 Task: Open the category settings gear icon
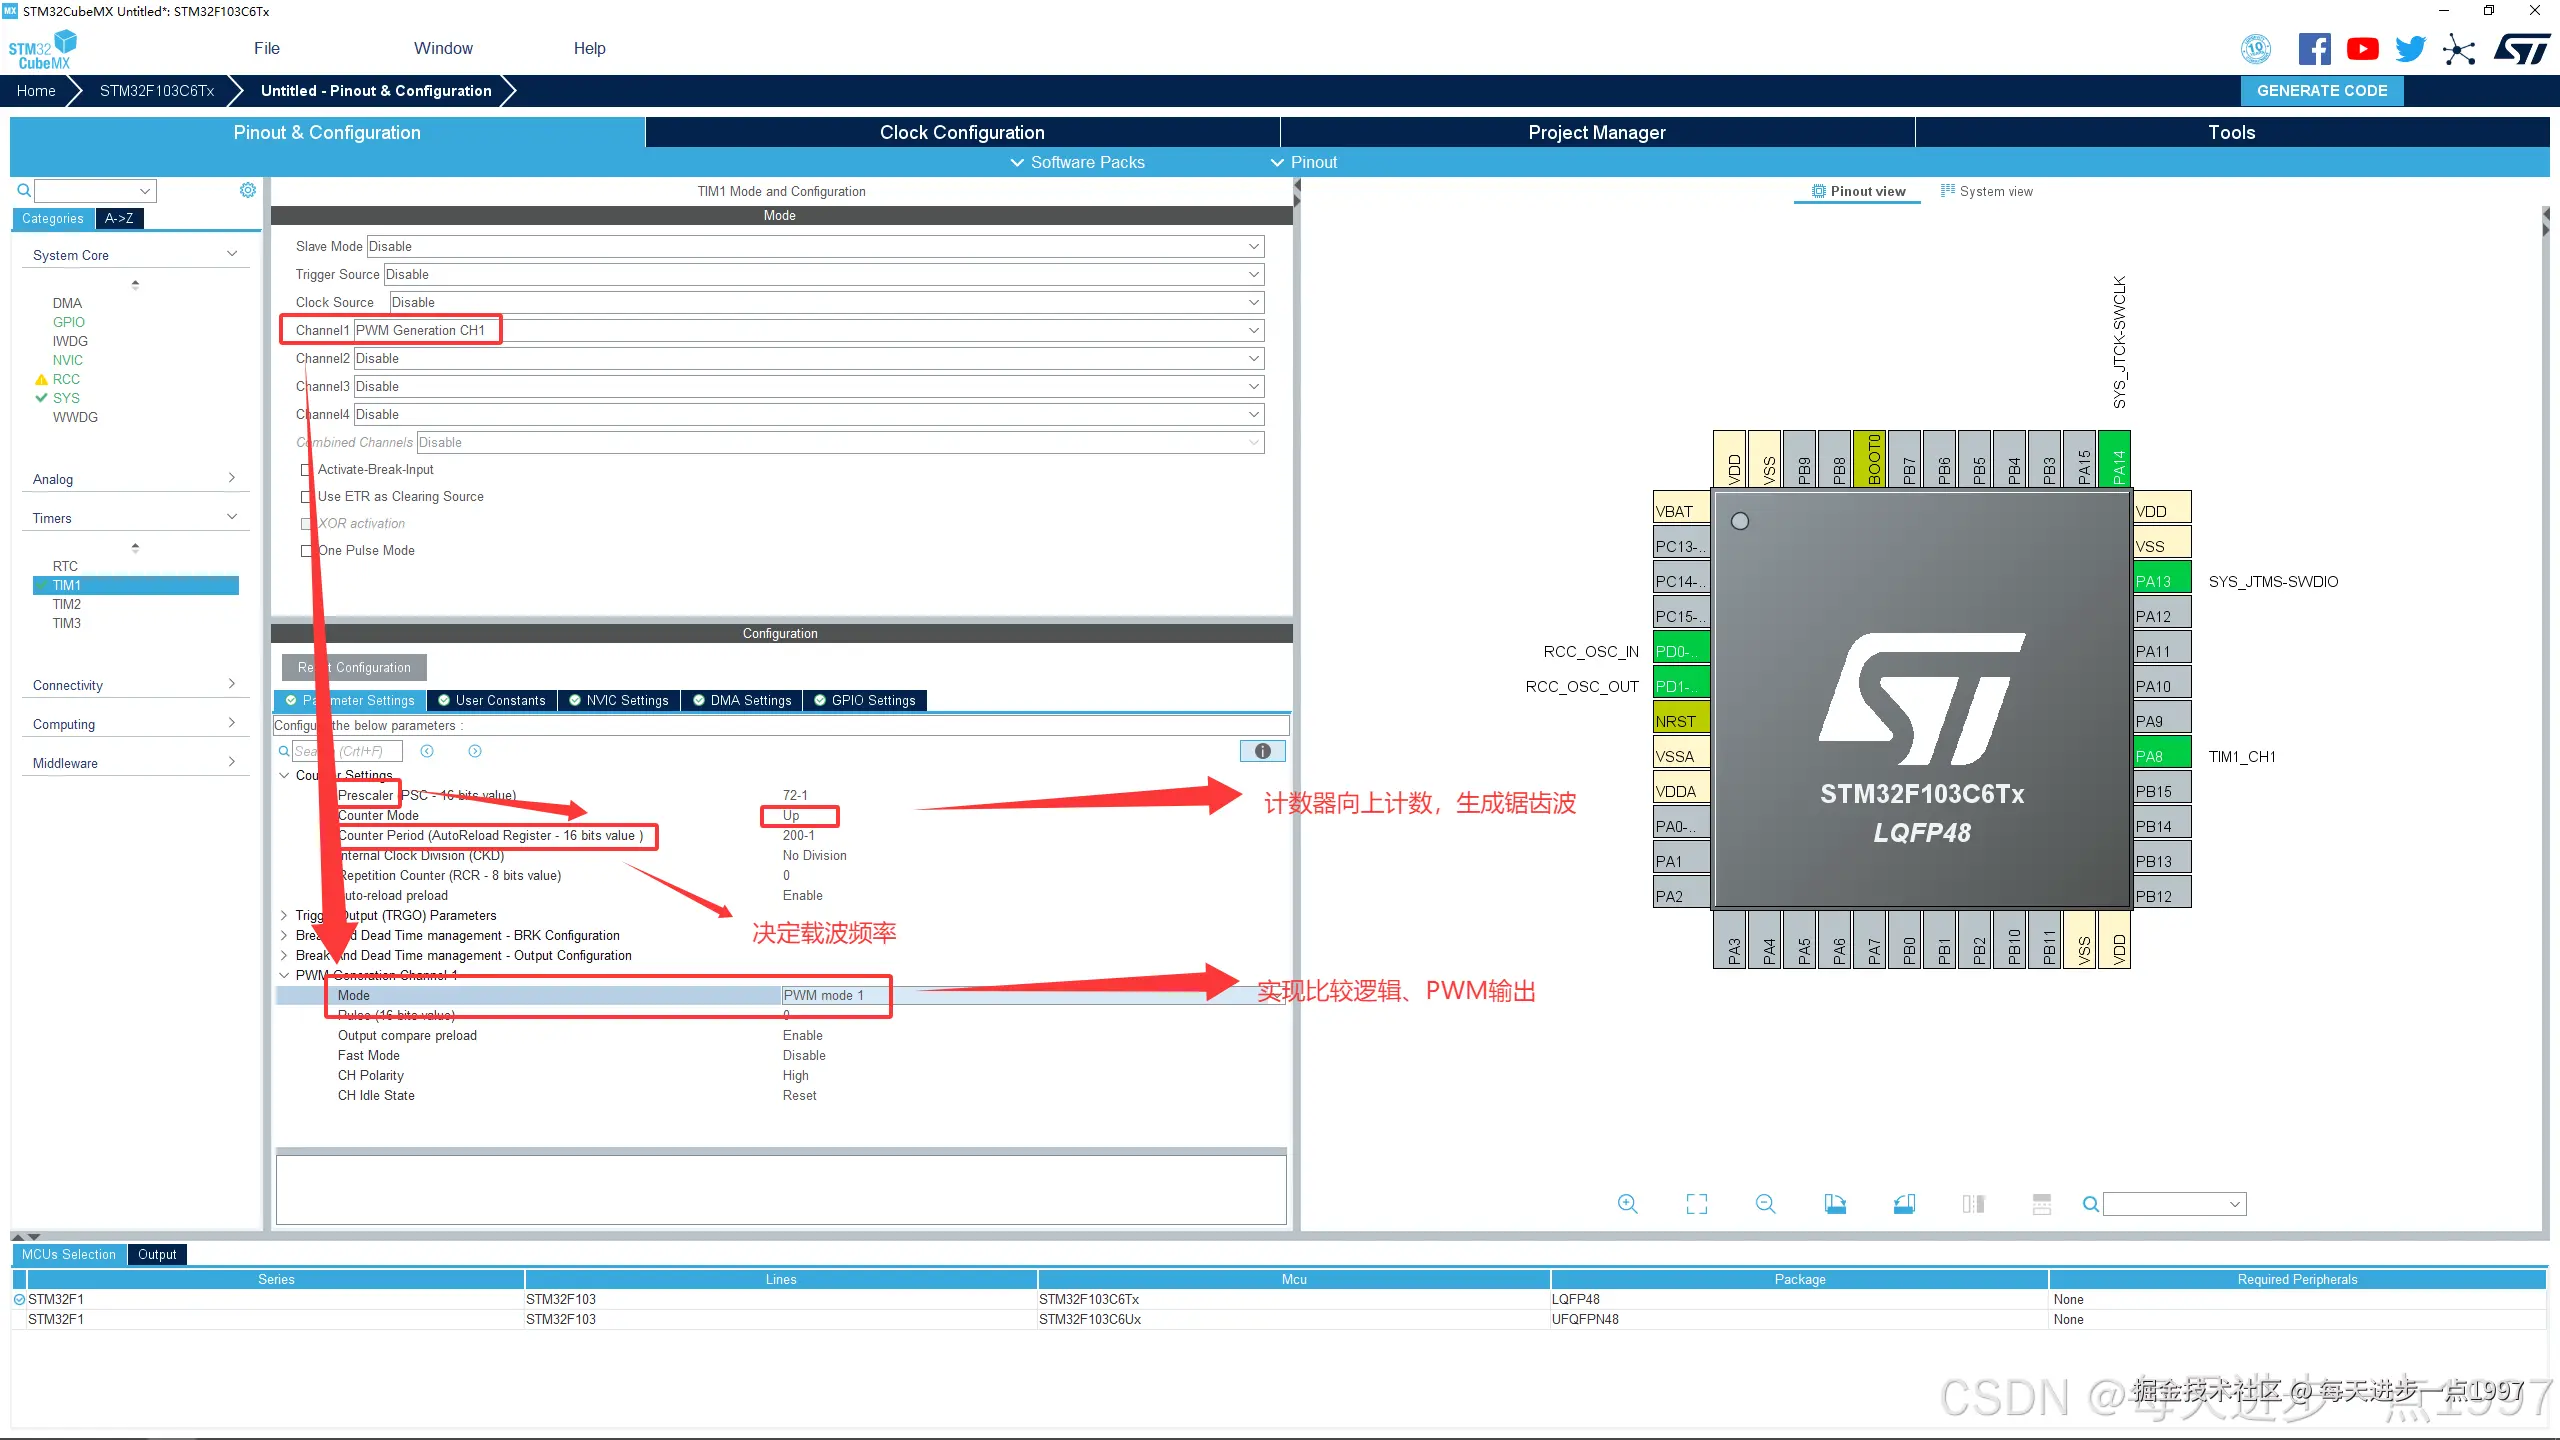pyautogui.click(x=248, y=190)
